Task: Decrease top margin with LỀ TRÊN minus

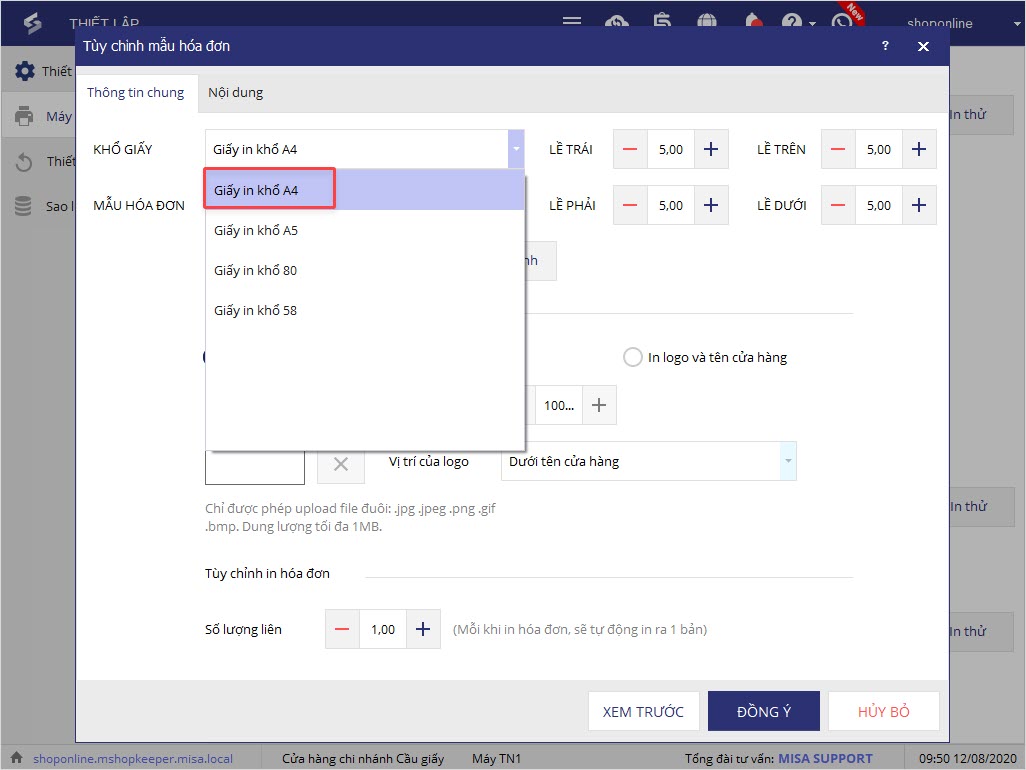Action: tap(838, 149)
